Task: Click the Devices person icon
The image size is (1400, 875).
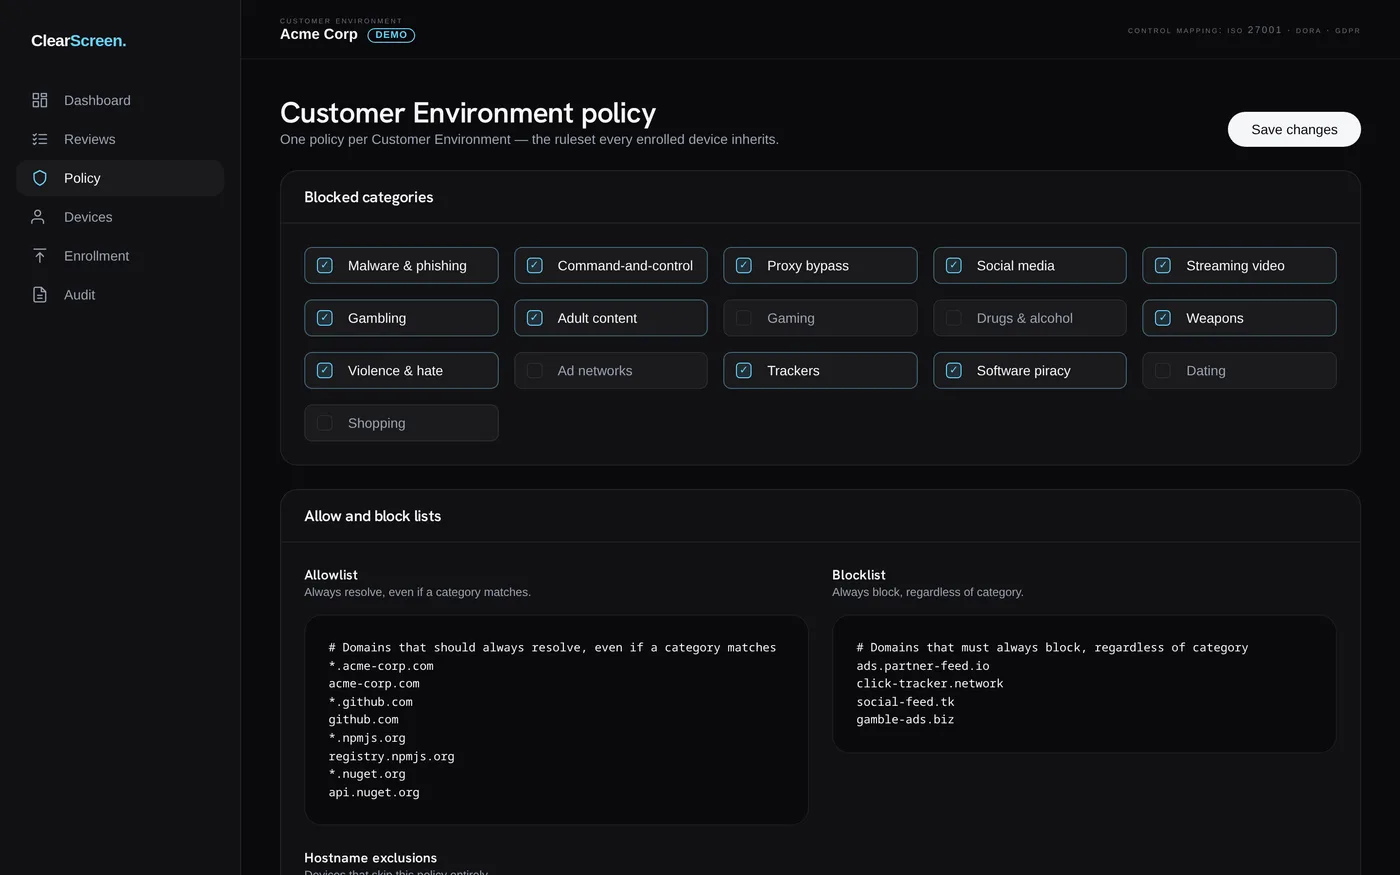Action: [40, 217]
